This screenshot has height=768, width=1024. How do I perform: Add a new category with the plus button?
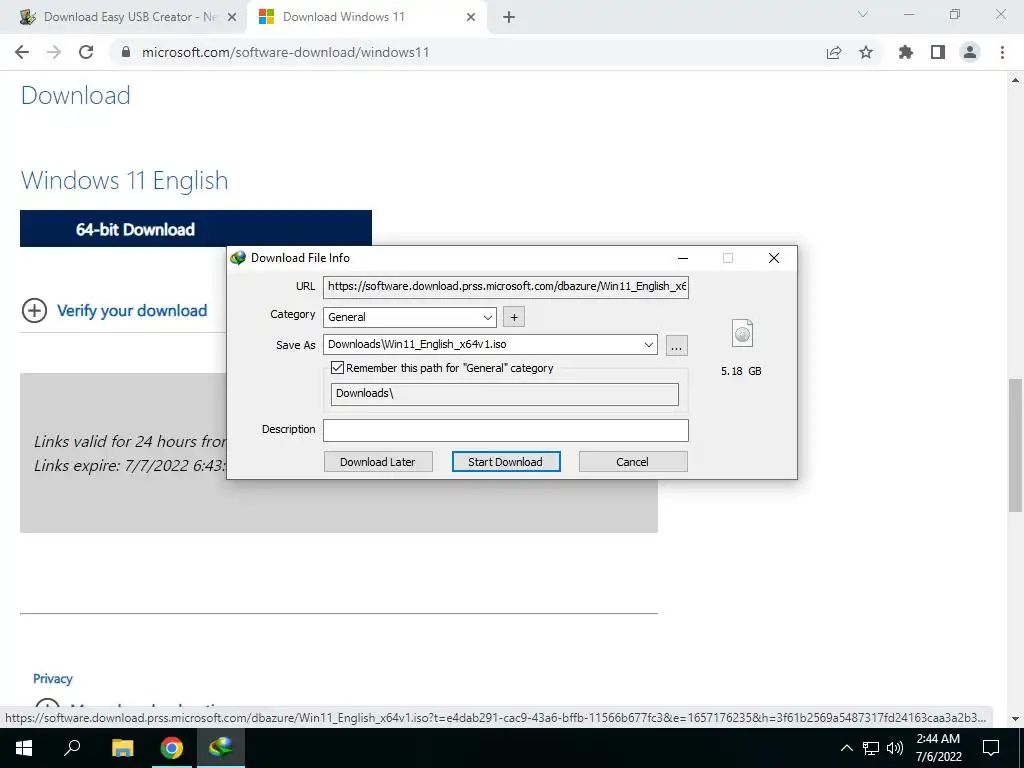point(514,317)
